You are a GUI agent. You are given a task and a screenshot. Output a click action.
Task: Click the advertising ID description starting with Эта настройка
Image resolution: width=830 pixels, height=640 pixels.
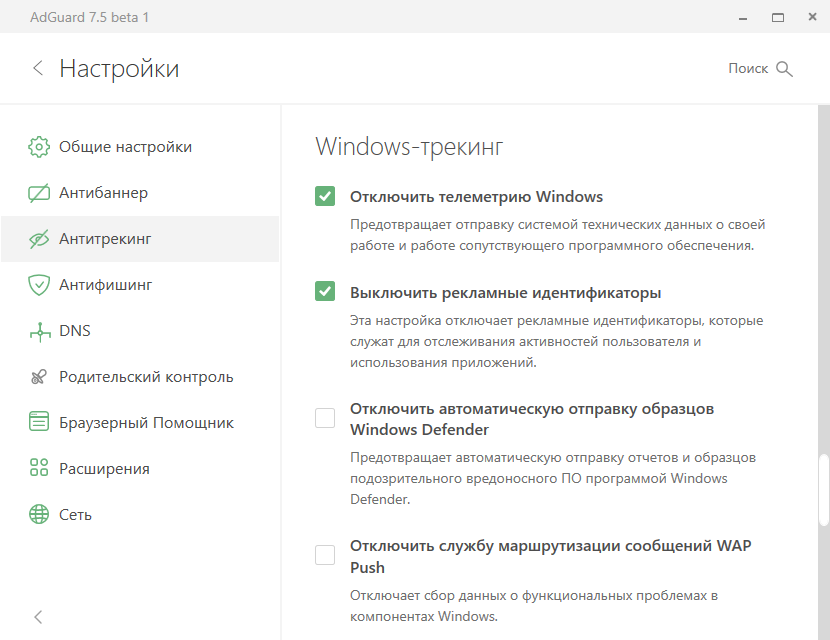pyautogui.click(x=556, y=341)
